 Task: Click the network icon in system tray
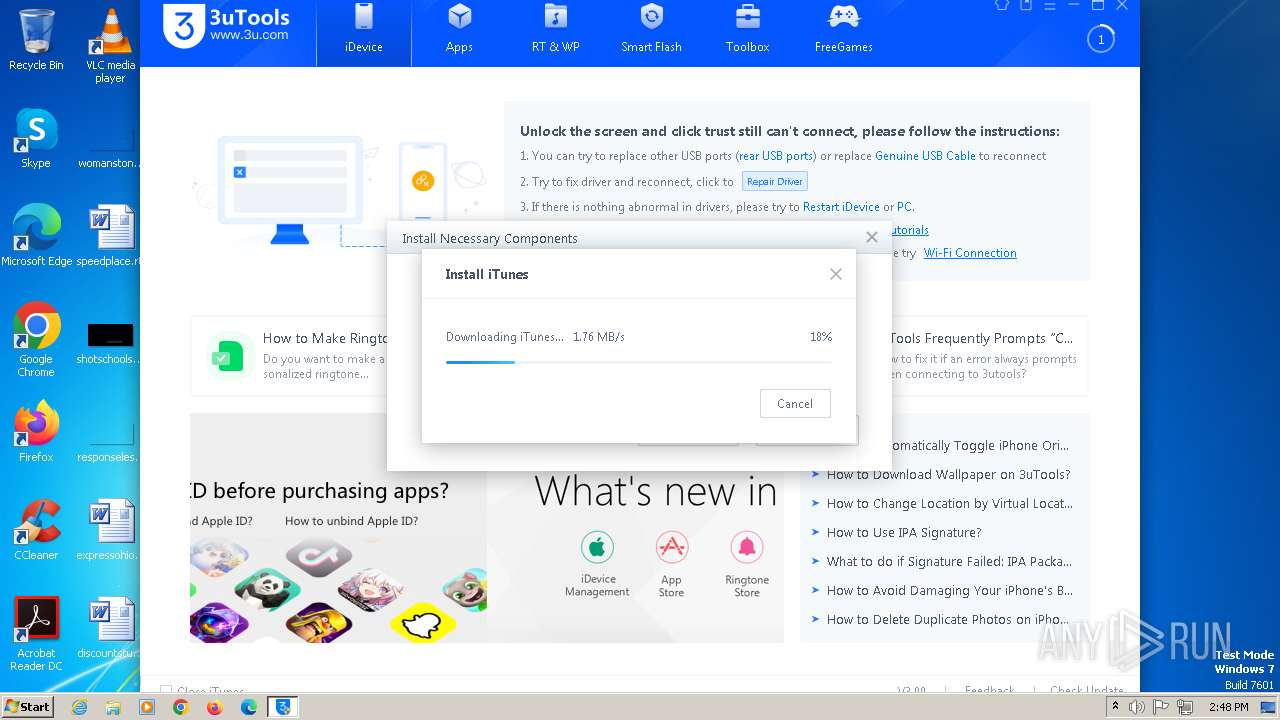click(x=1185, y=707)
